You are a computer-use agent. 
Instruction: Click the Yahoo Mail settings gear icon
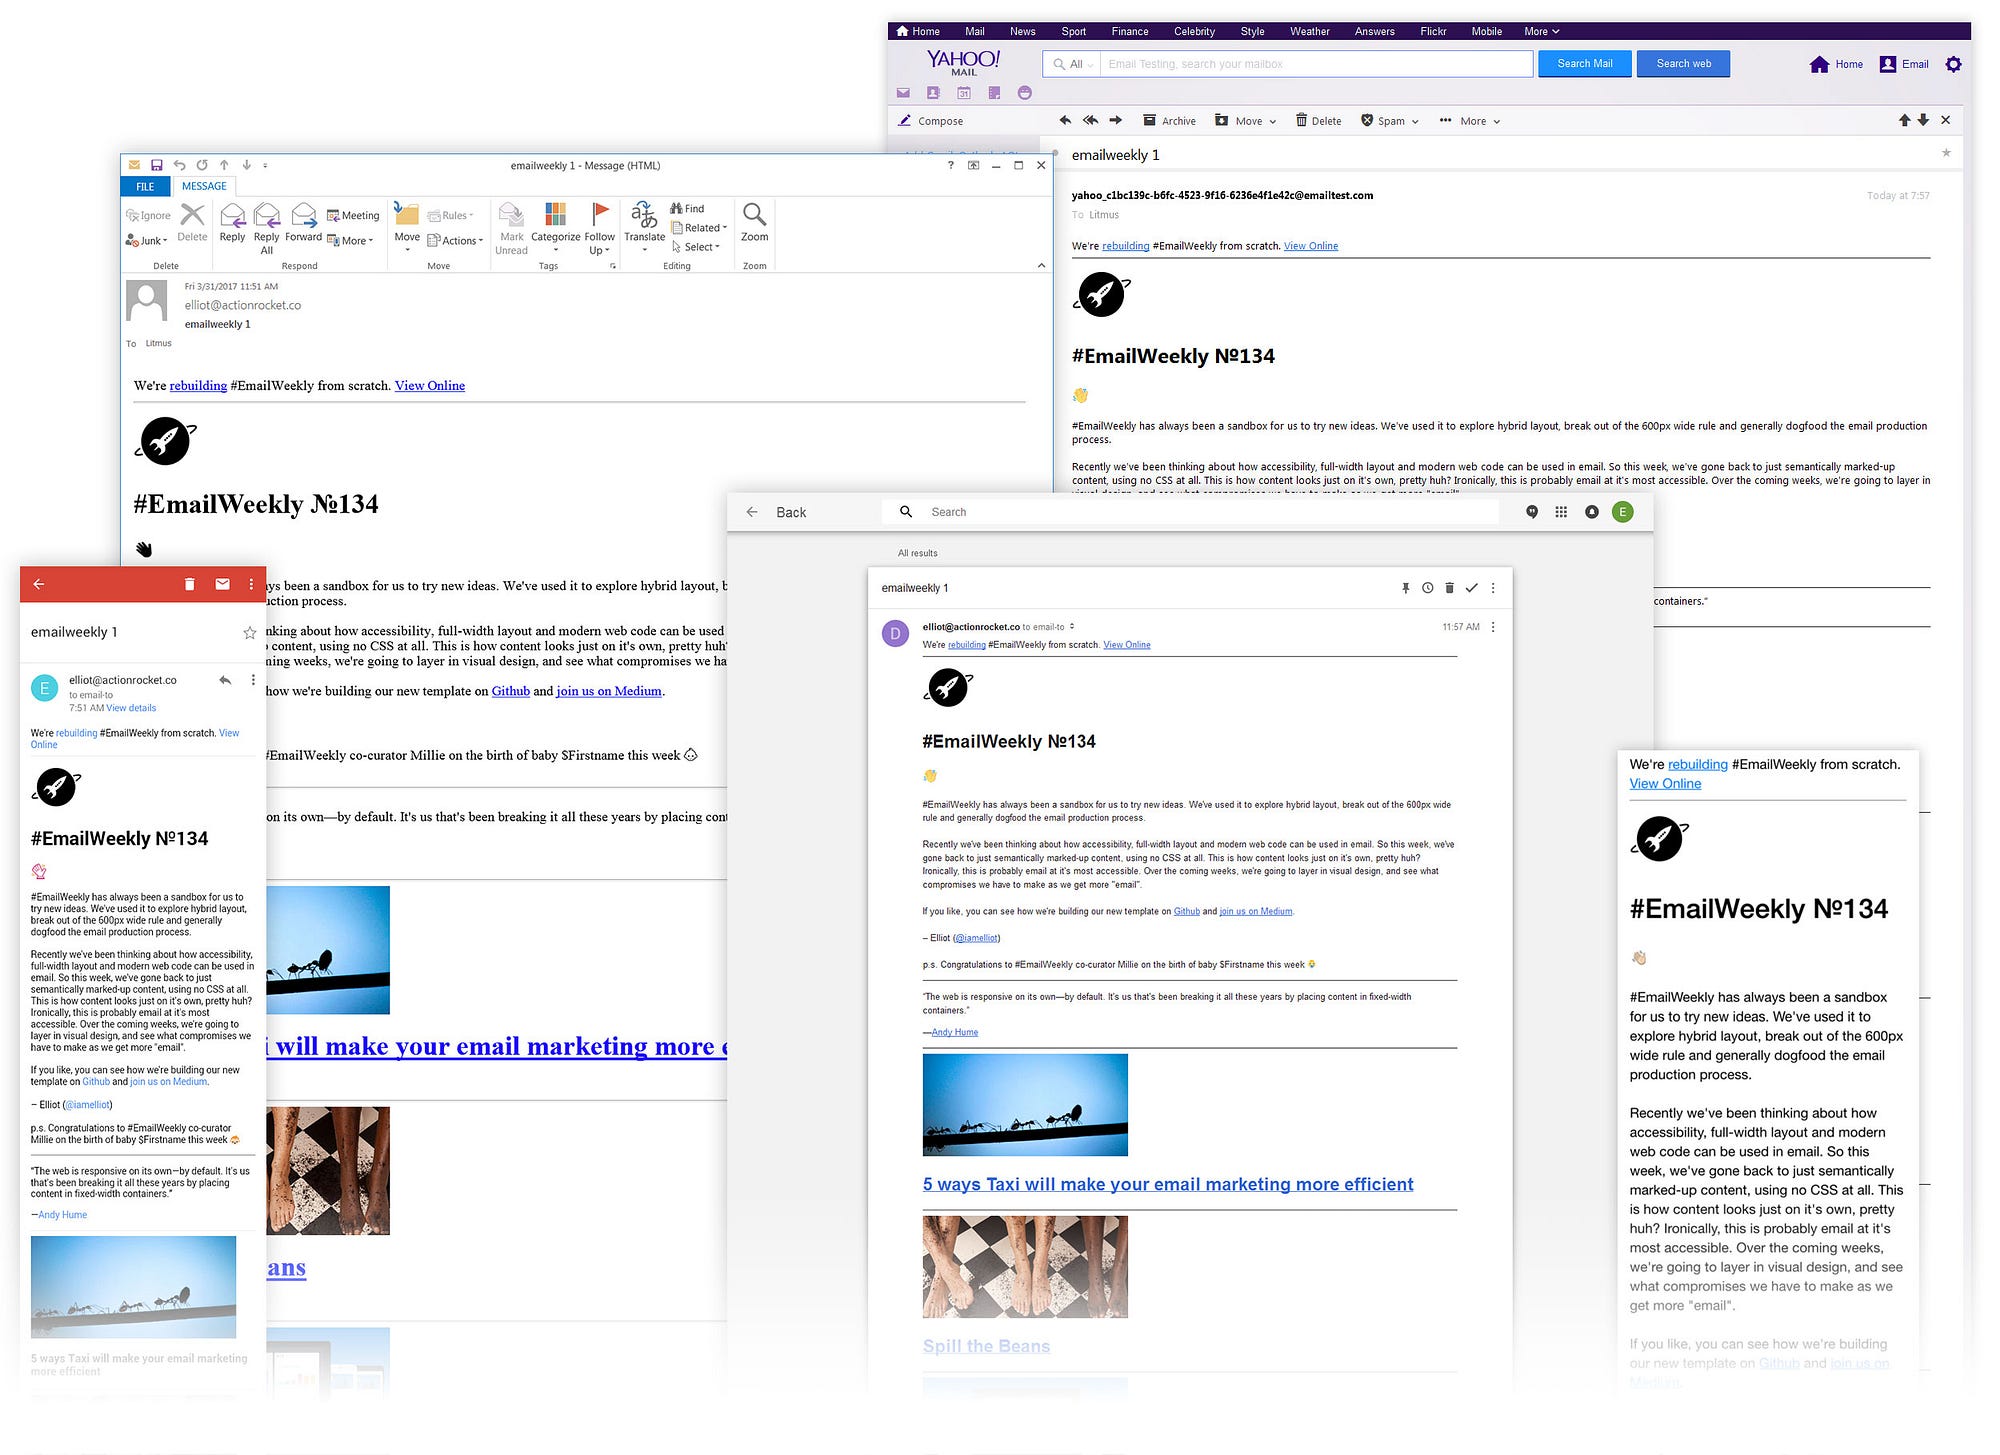click(x=1953, y=64)
